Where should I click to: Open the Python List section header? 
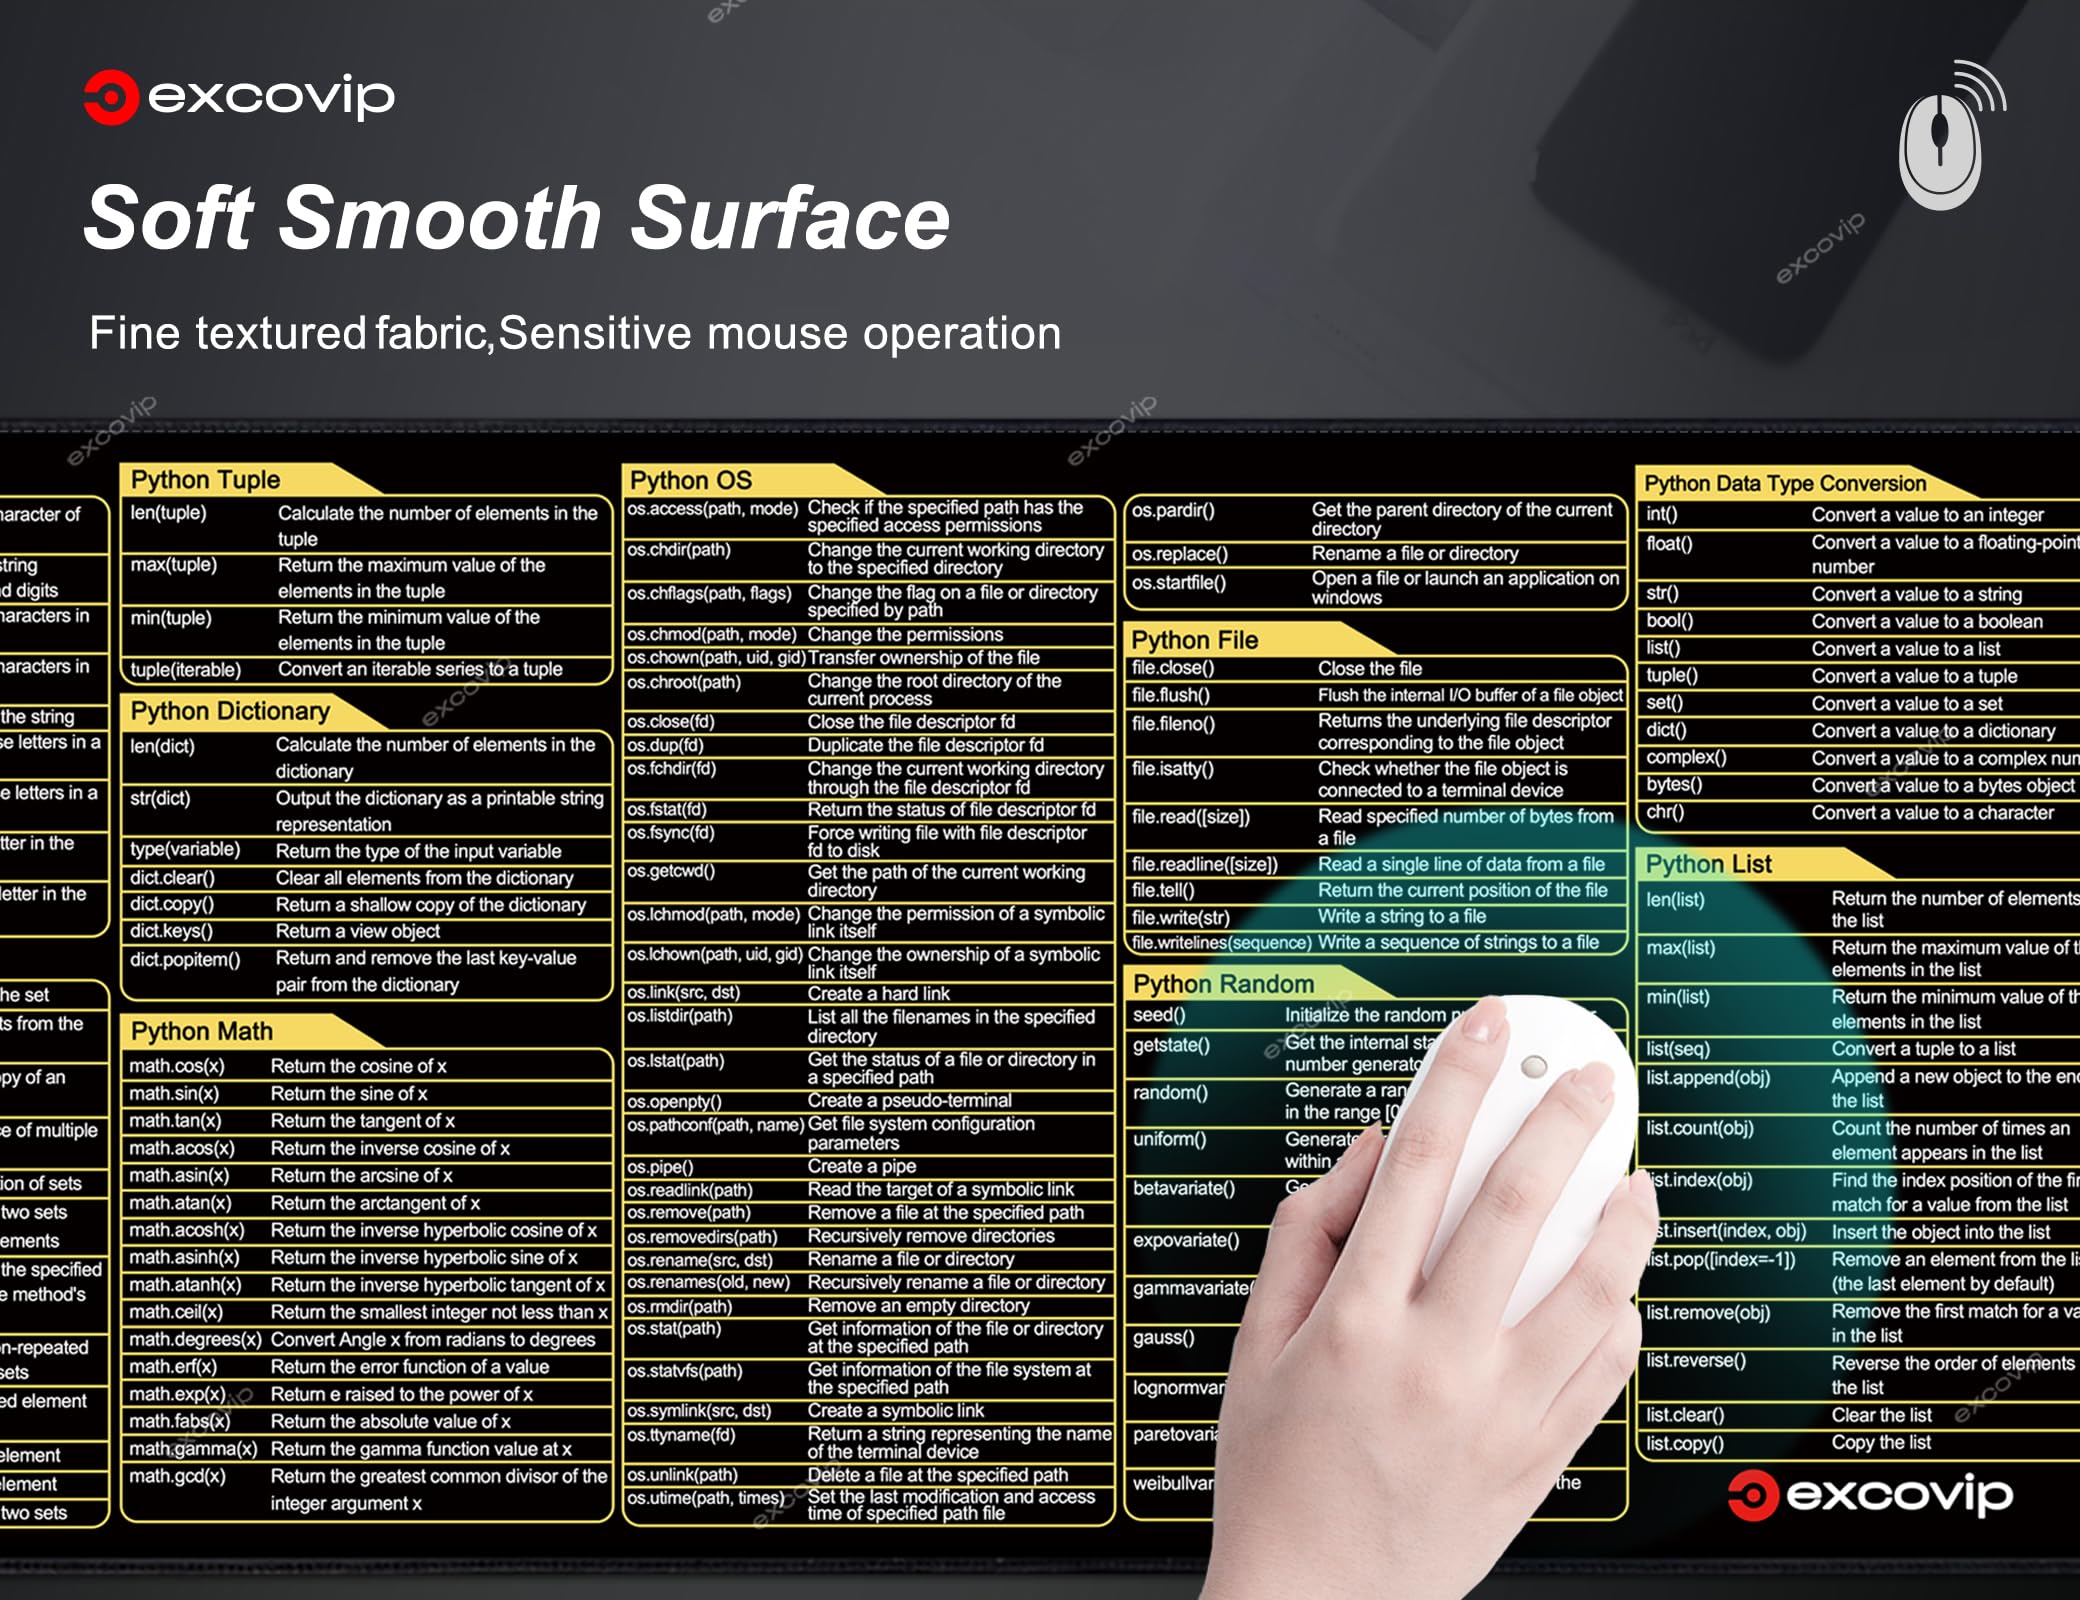point(1708,864)
